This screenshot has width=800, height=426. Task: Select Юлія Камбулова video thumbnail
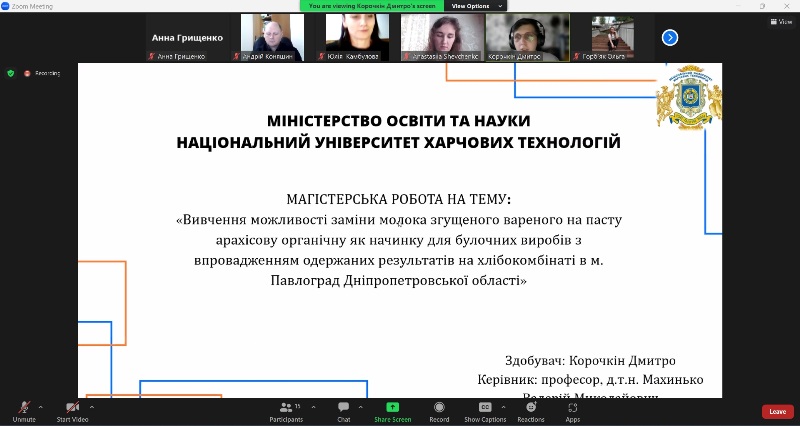click(357, 38)
